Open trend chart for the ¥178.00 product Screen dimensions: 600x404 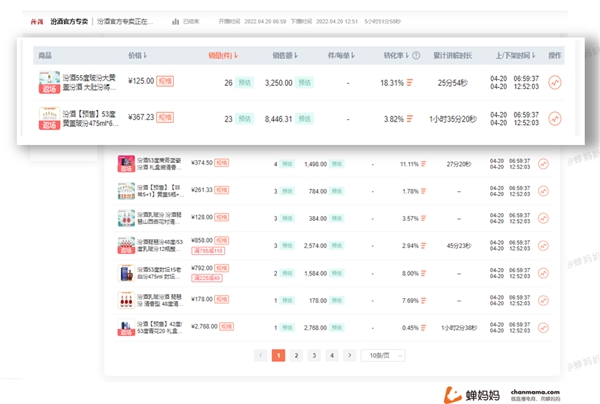543,300
